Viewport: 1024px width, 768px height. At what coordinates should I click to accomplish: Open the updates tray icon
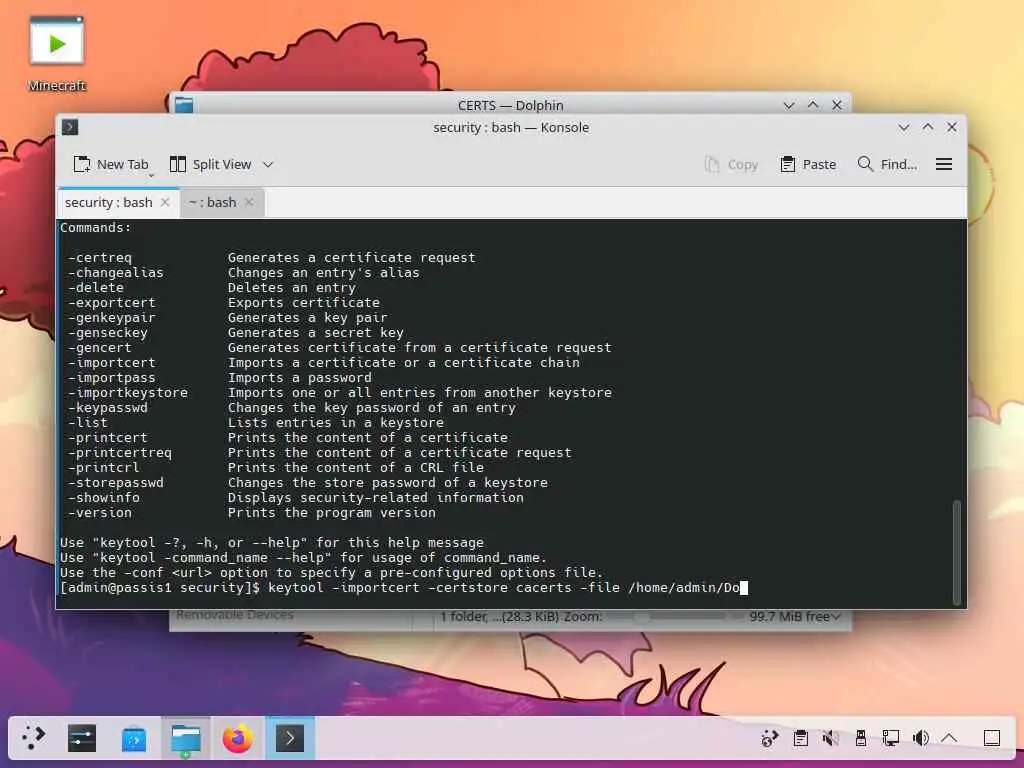(x=770, y=739)
